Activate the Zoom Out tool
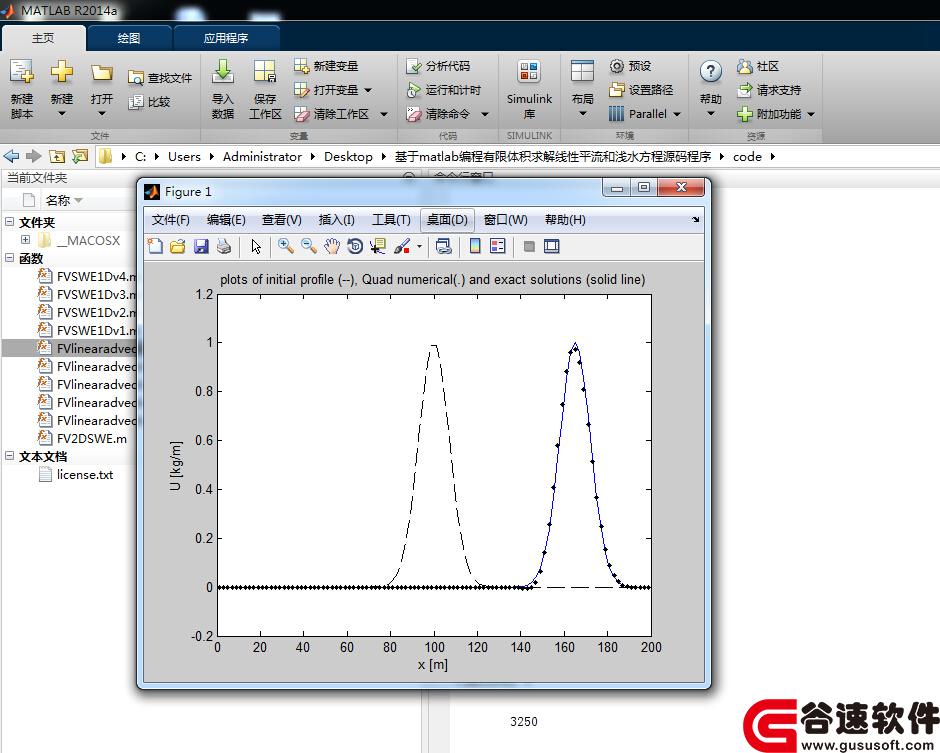Image resolution: width=940 pixels, height=753 pixels. point(308,246)
